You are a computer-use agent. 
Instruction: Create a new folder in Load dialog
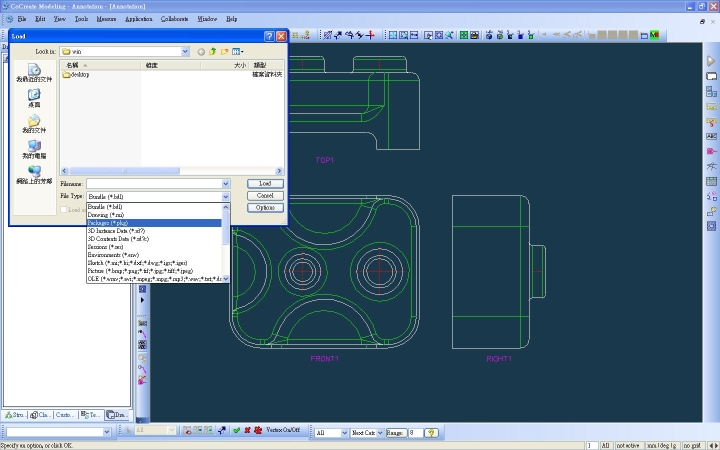click(x=225, y=52)
